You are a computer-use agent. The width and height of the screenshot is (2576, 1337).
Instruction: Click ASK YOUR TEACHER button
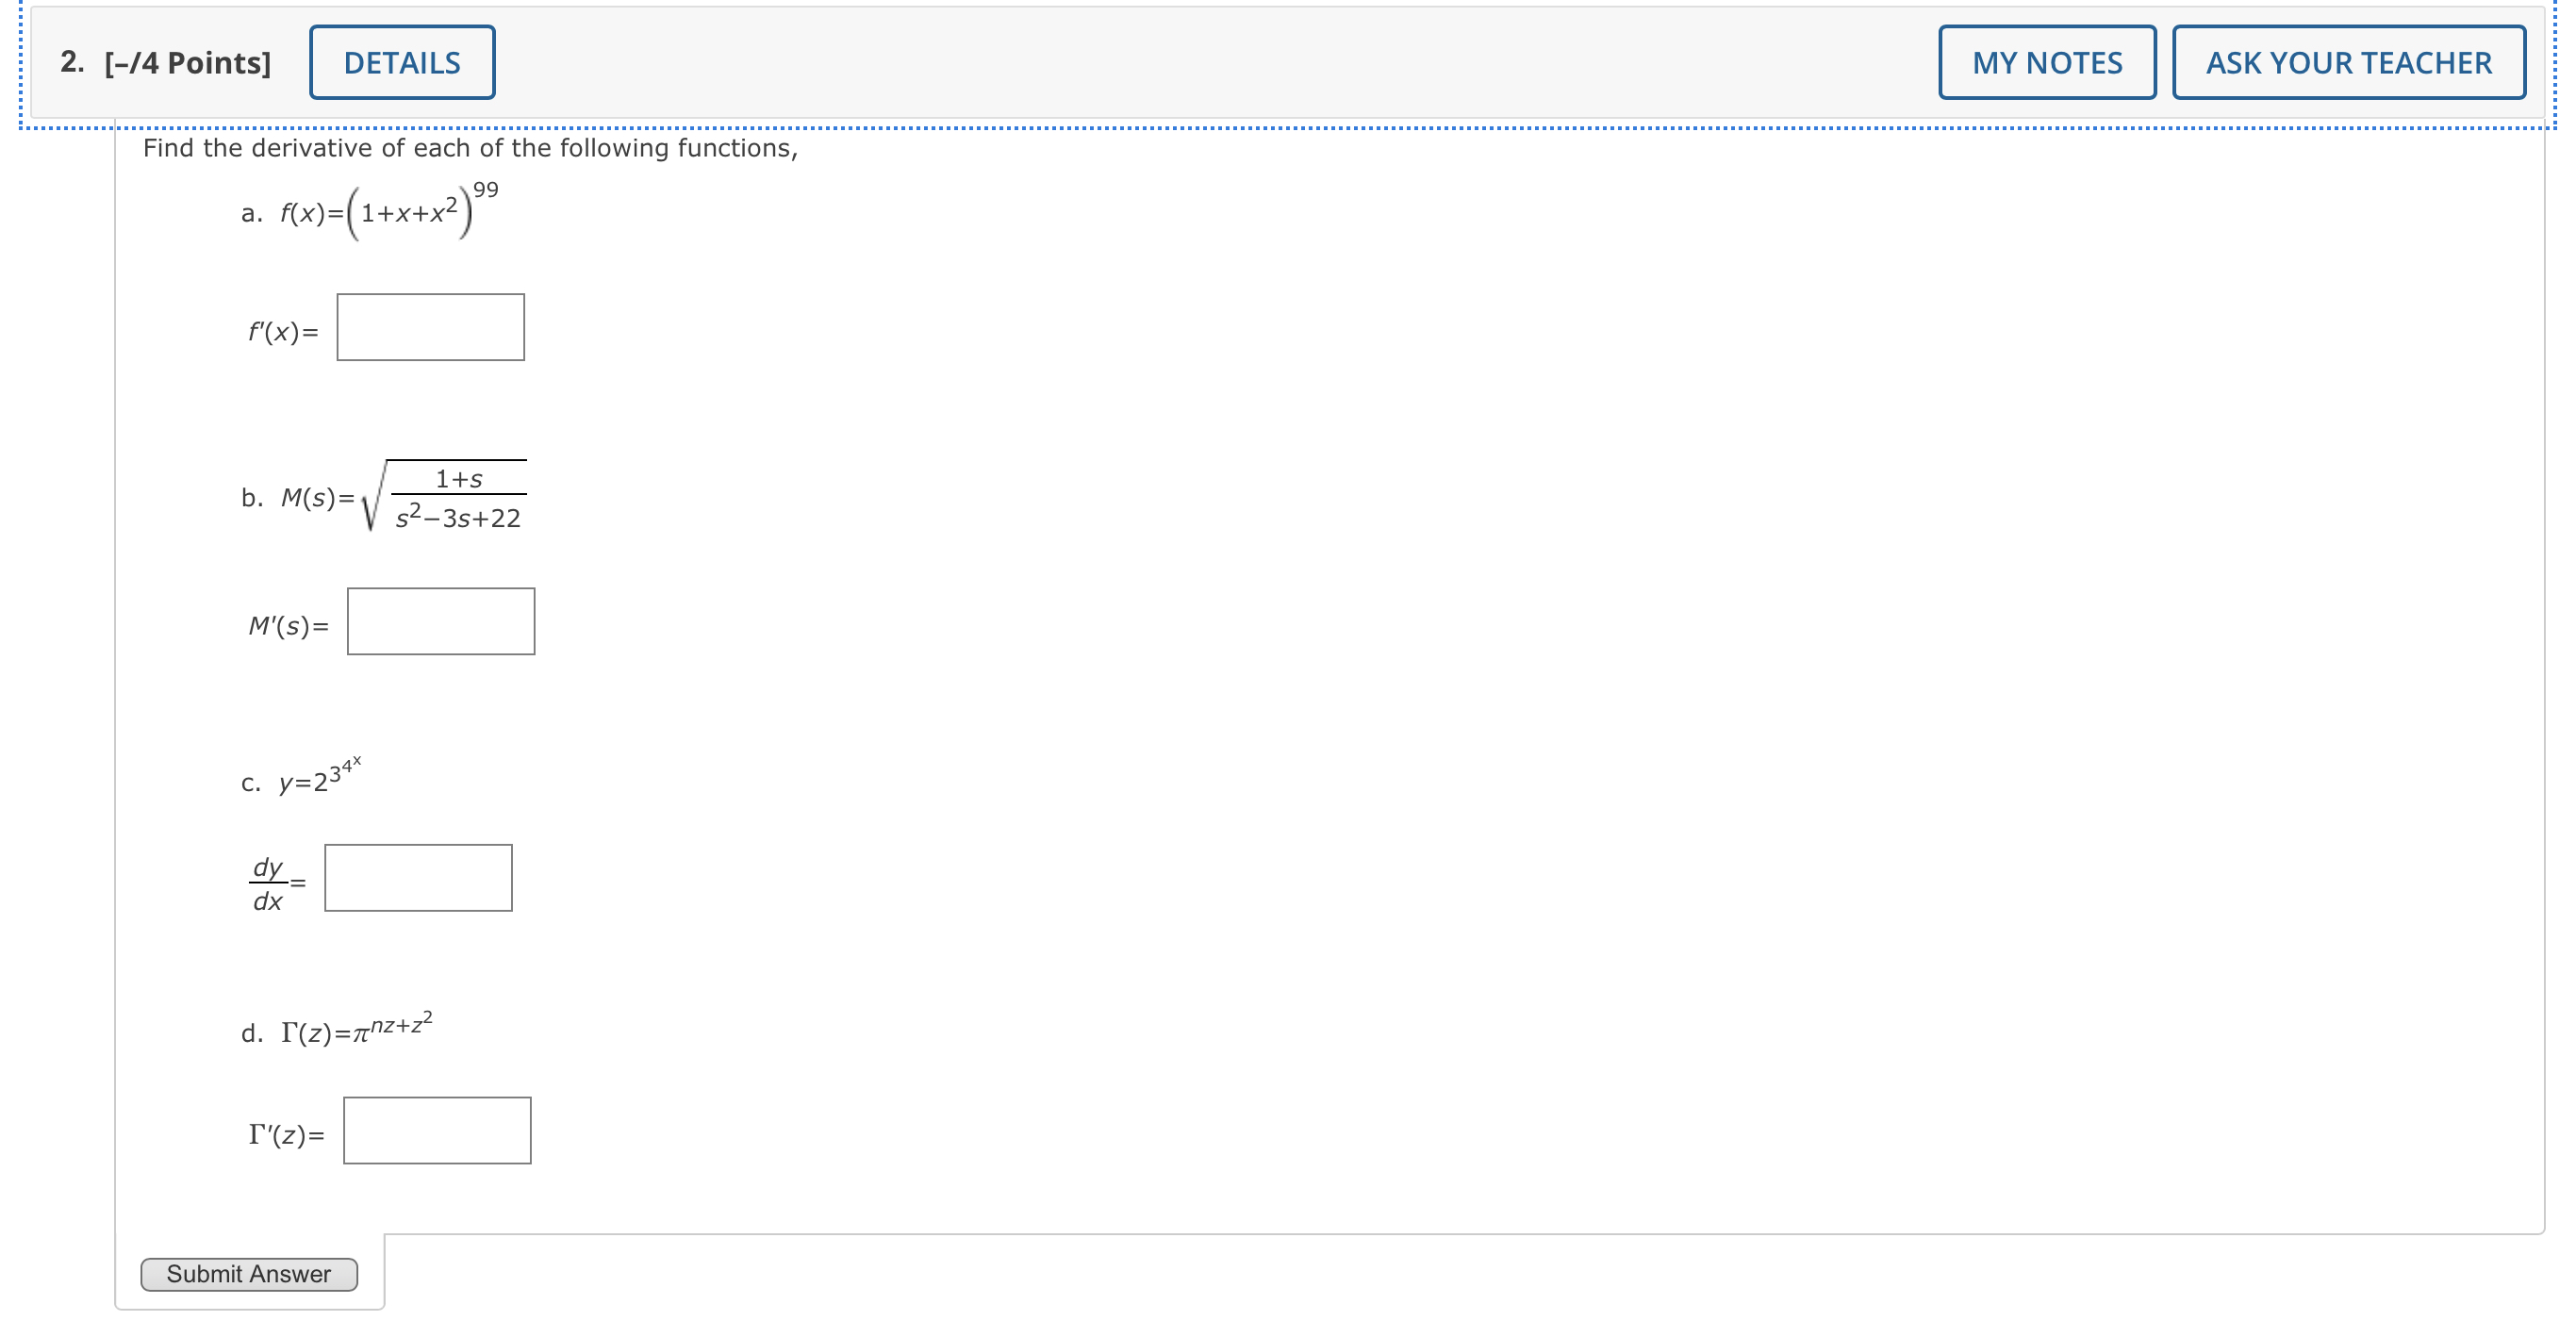pos(2348,62)
